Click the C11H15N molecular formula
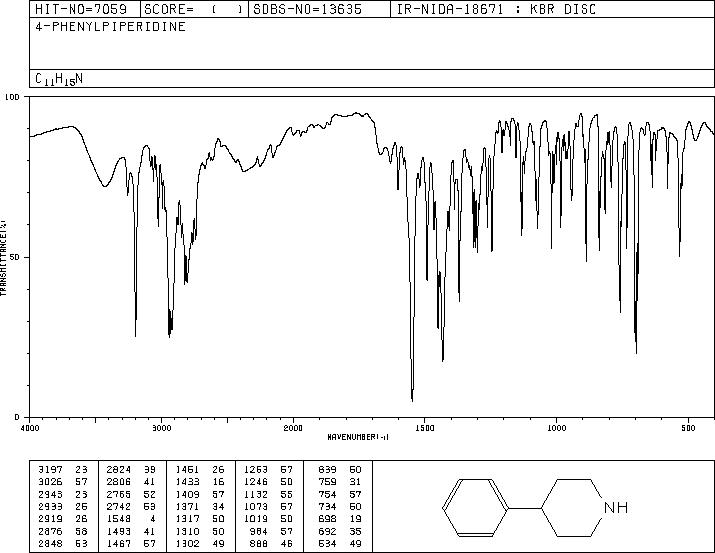 pos(59,79)
